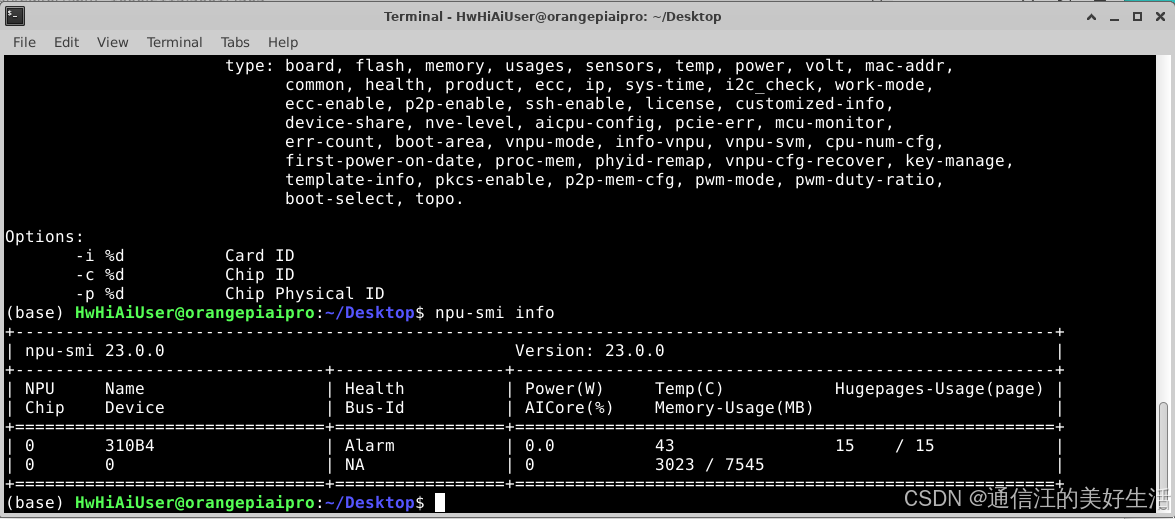Click the "product," type entry
The height and width of the screenshot is (519, 1175).
click(485, 85)
